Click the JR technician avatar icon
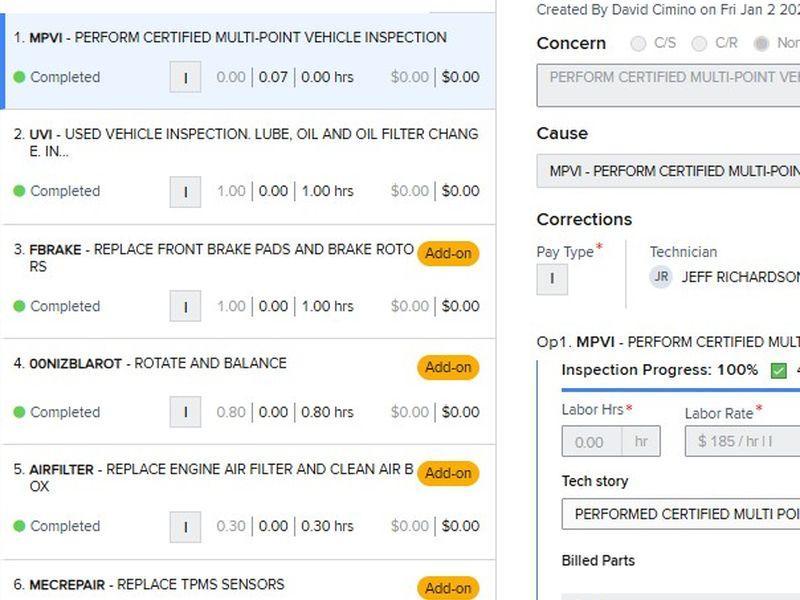The height and width of the screenshot is (600, 800). [662, 278]
